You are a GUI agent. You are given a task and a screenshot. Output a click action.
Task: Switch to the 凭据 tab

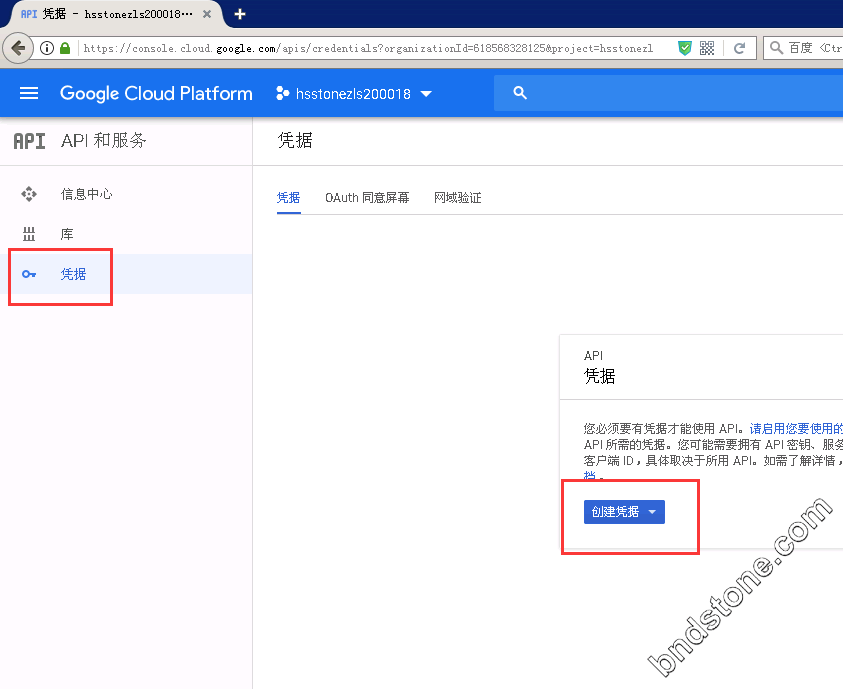click(288, 198)
